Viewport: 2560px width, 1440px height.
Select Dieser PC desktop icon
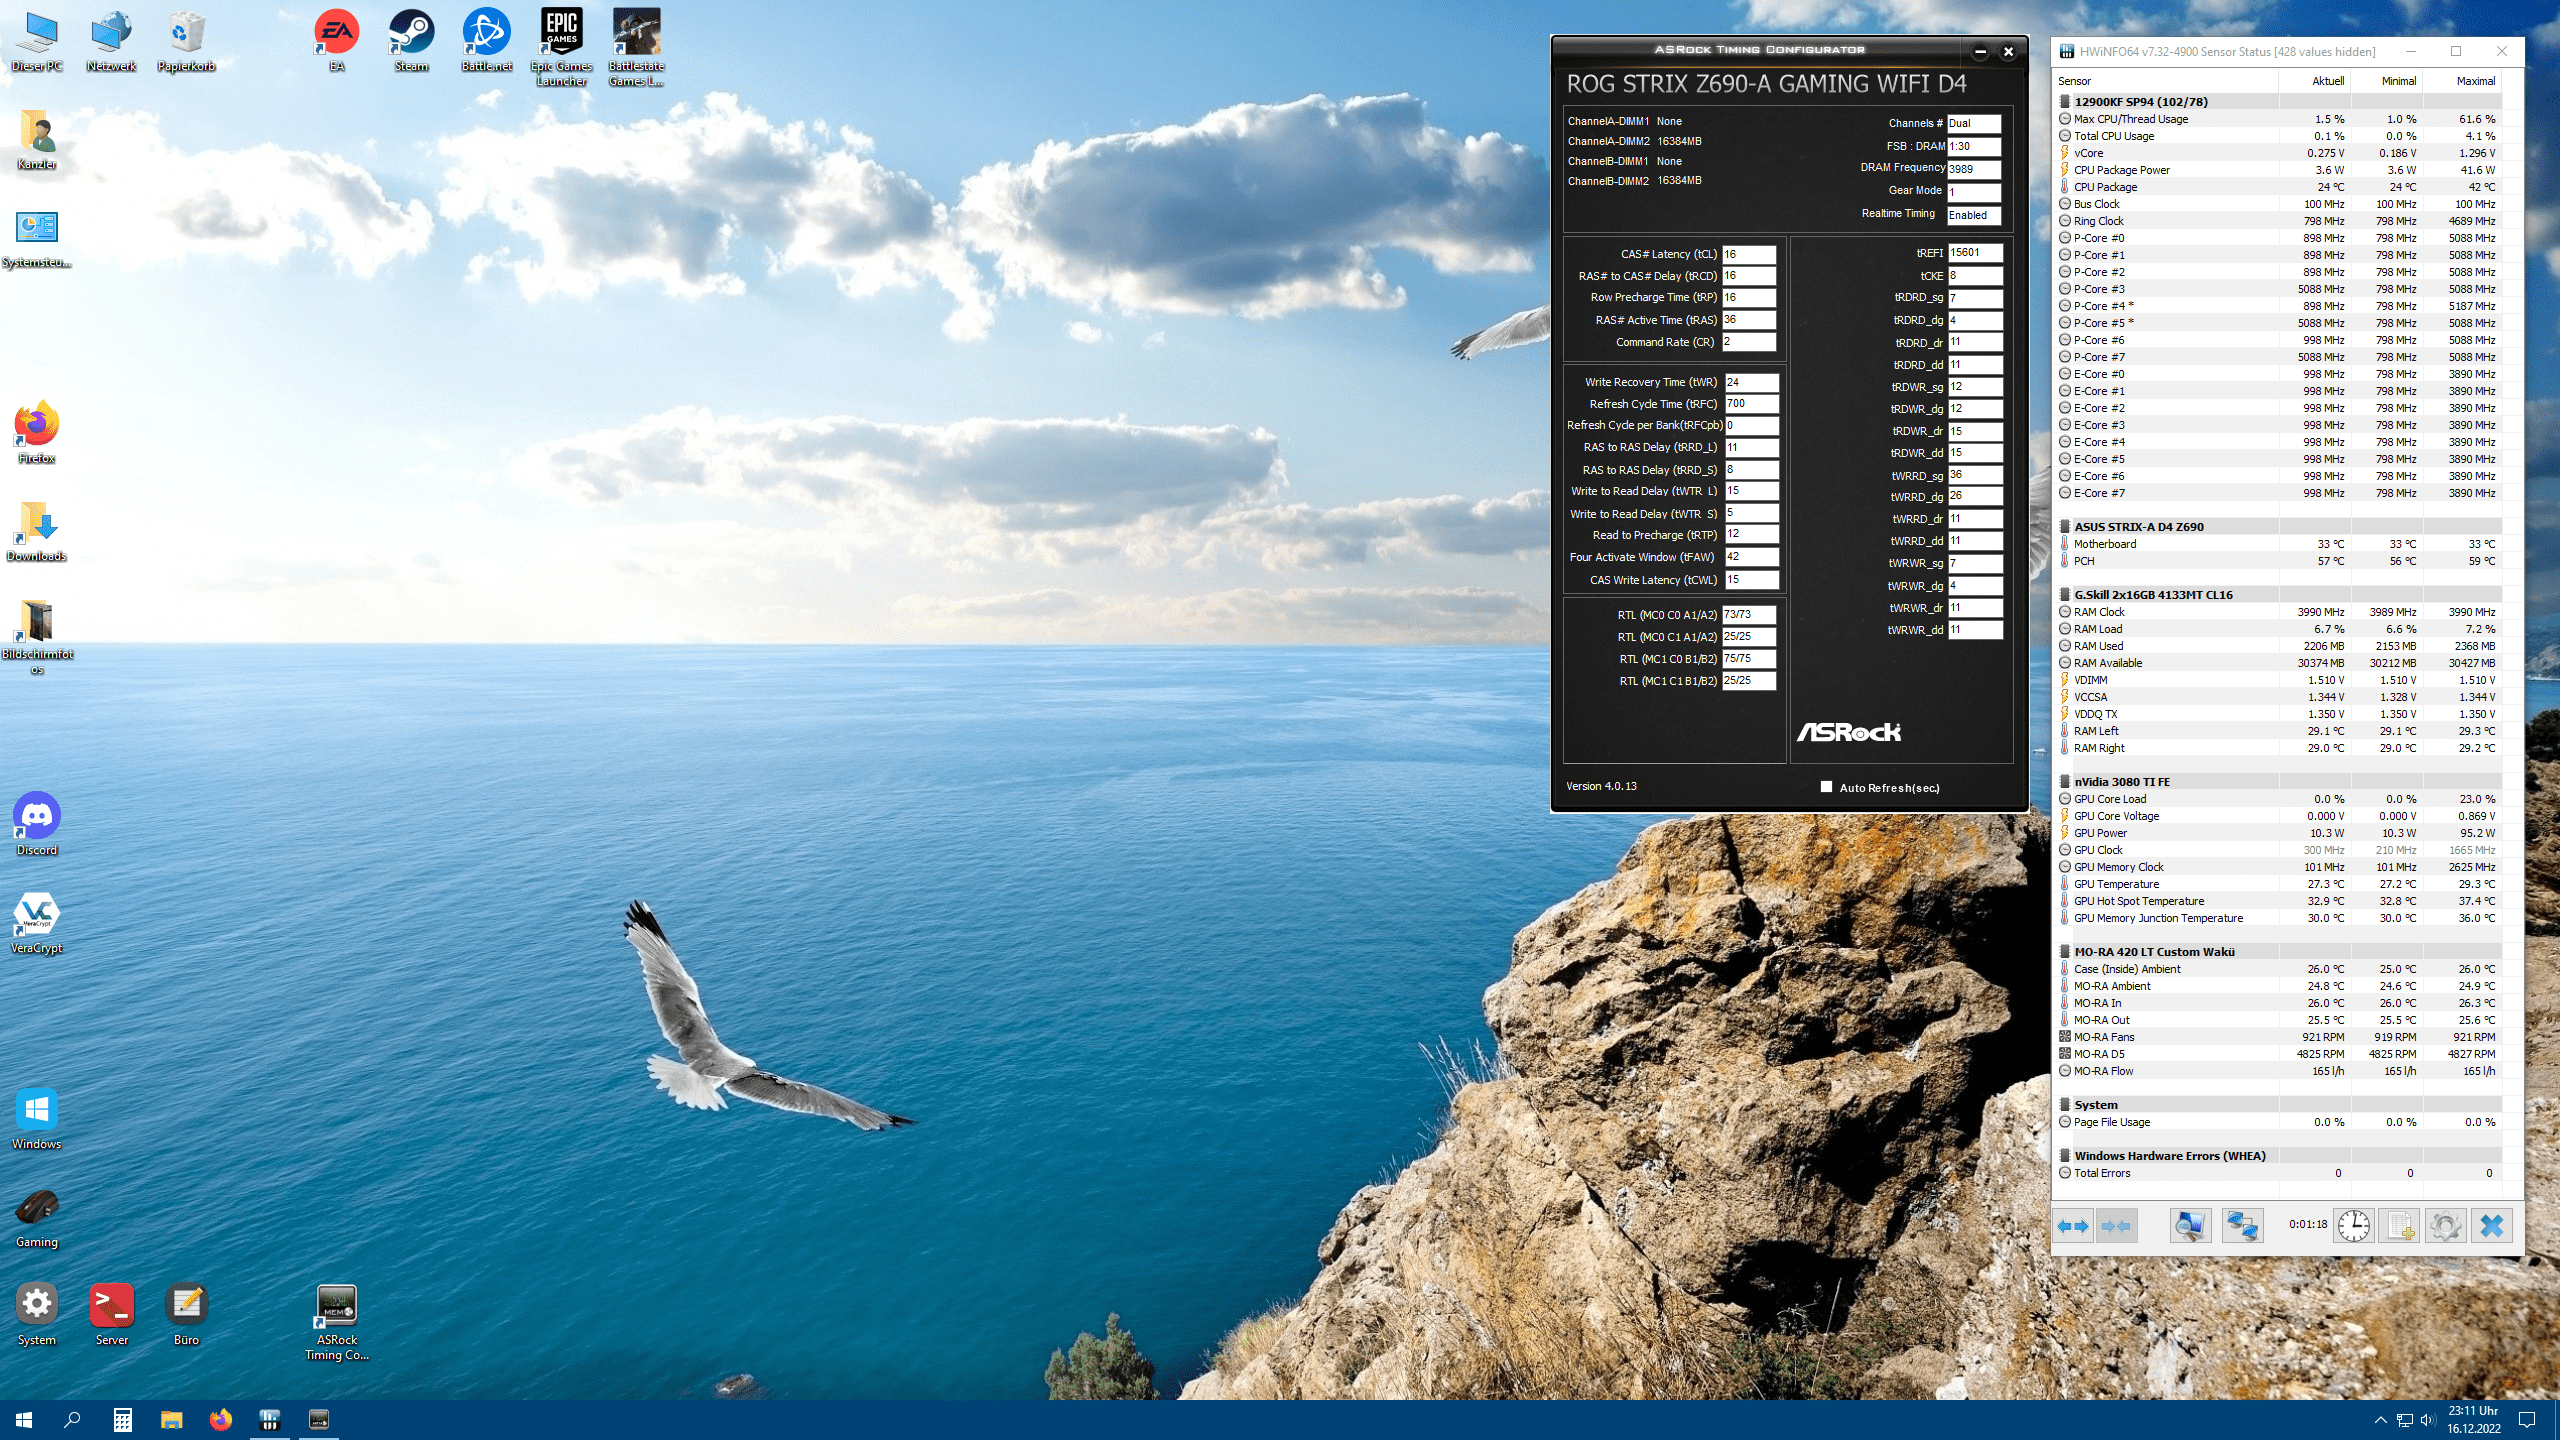coord(37,42)
